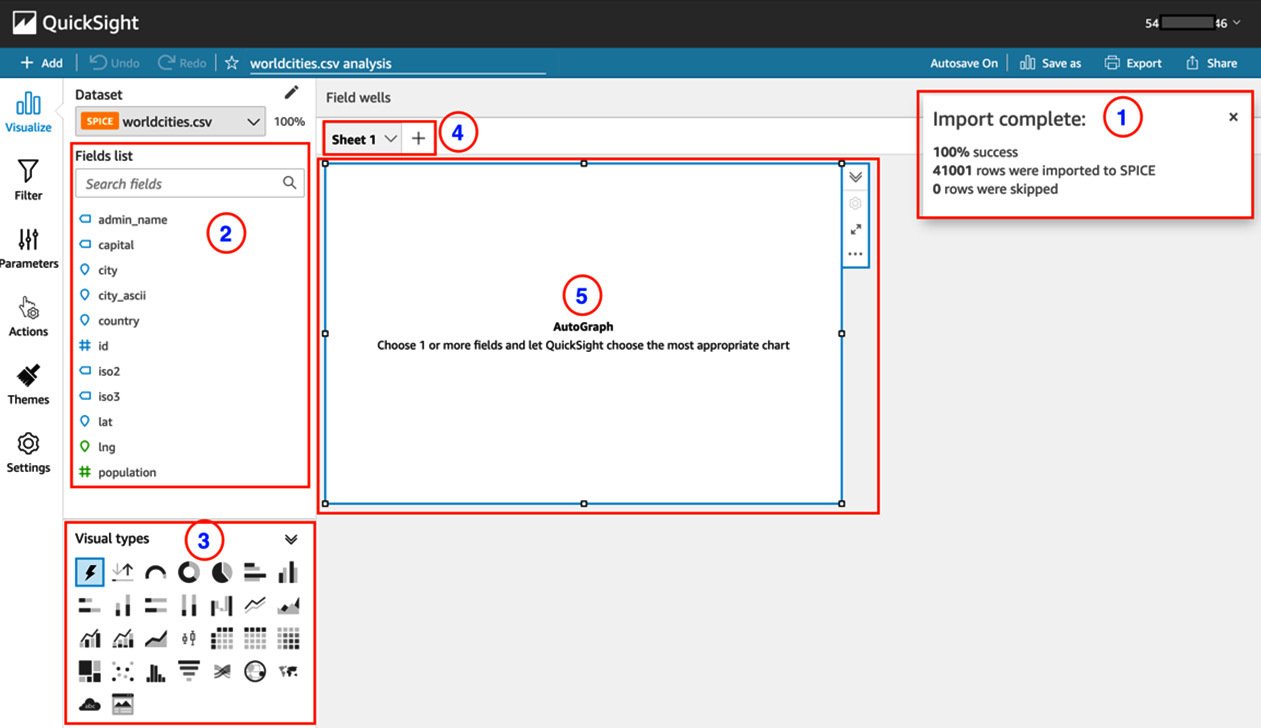Image resolution: width=1261 pixels, height=728 pixels.
Task: Open the Actions pane in sidebar
Action: click(x=28, y=316)
